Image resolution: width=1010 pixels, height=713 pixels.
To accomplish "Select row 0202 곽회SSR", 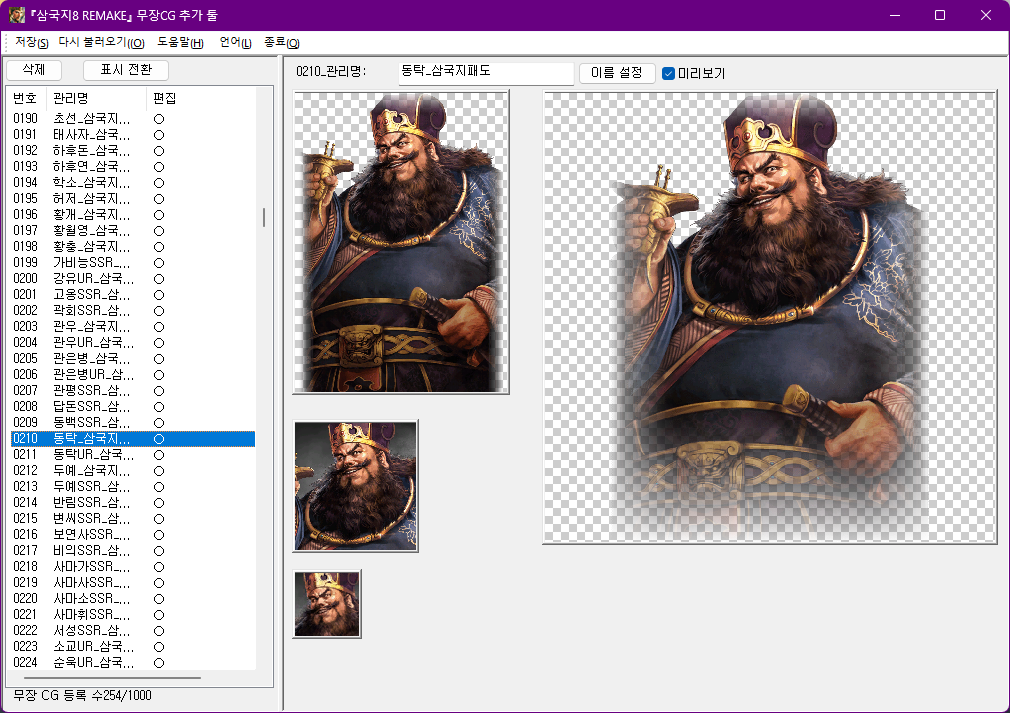I will click(x=133, y=310).
